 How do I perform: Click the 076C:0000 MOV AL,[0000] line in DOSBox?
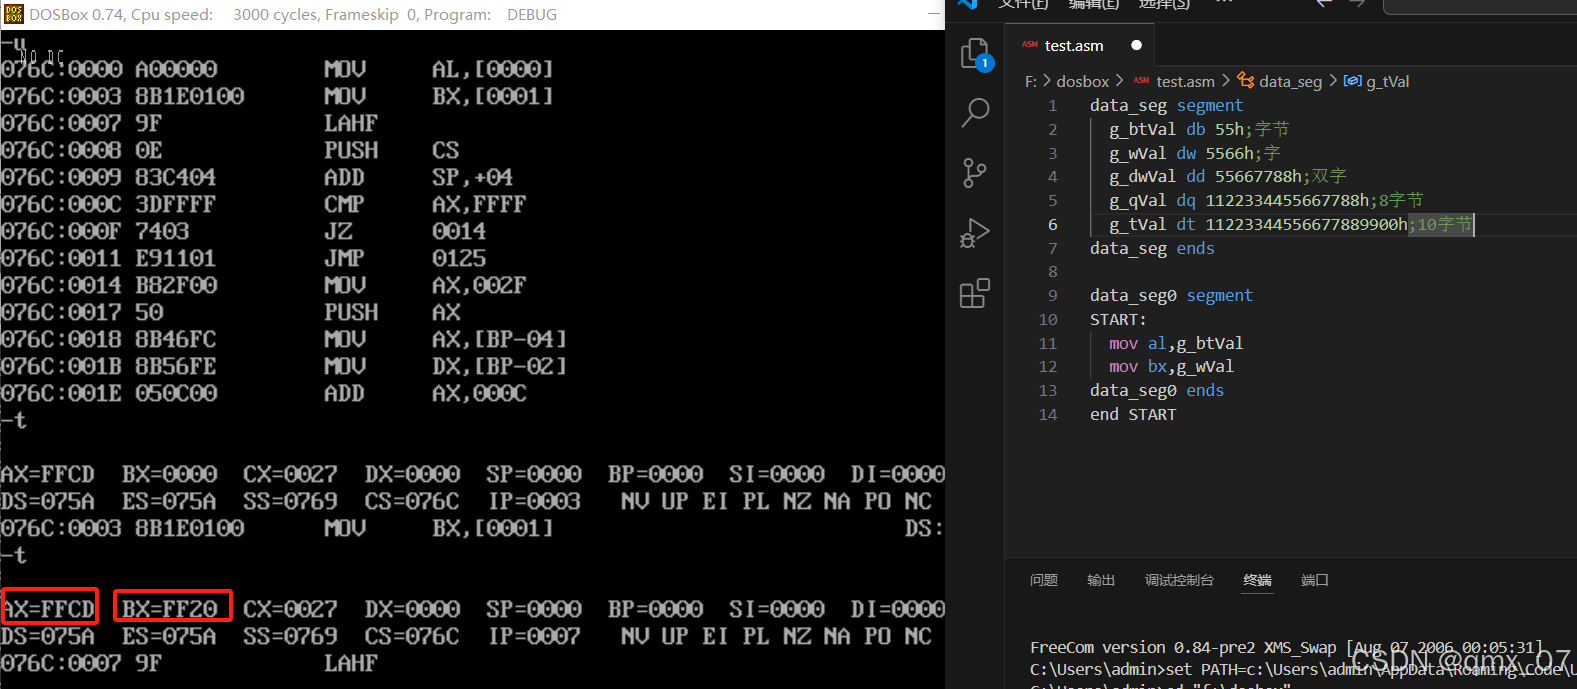[x=277, y=69]
